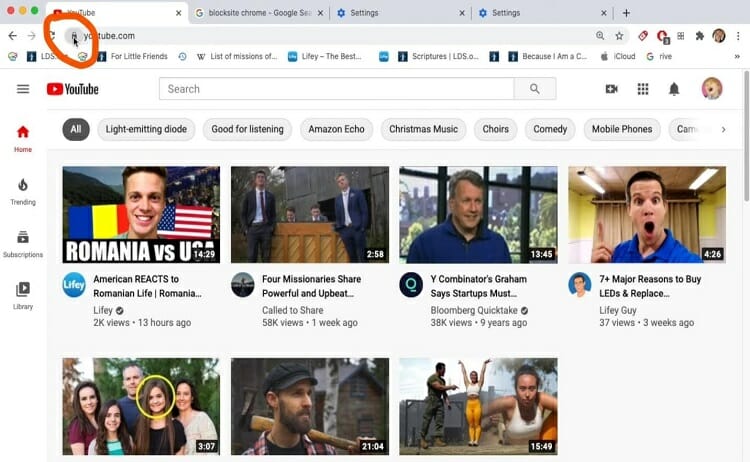Select the All filter chip
The width and height of the screenshot is (750, 462).
pyautogui.click(x=76, y=129)
